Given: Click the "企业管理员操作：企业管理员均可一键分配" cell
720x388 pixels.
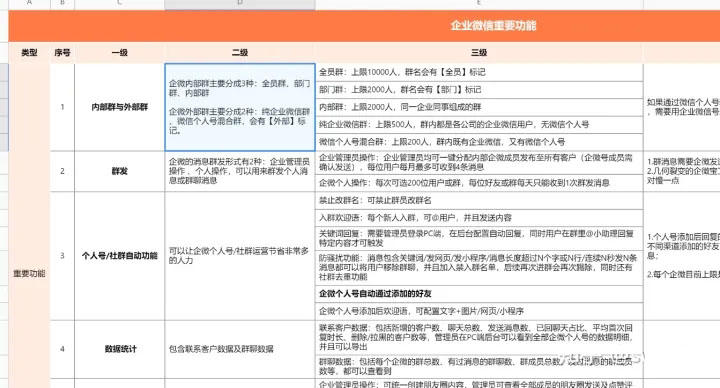Looking at the screenshot, I should pos(479,163).
